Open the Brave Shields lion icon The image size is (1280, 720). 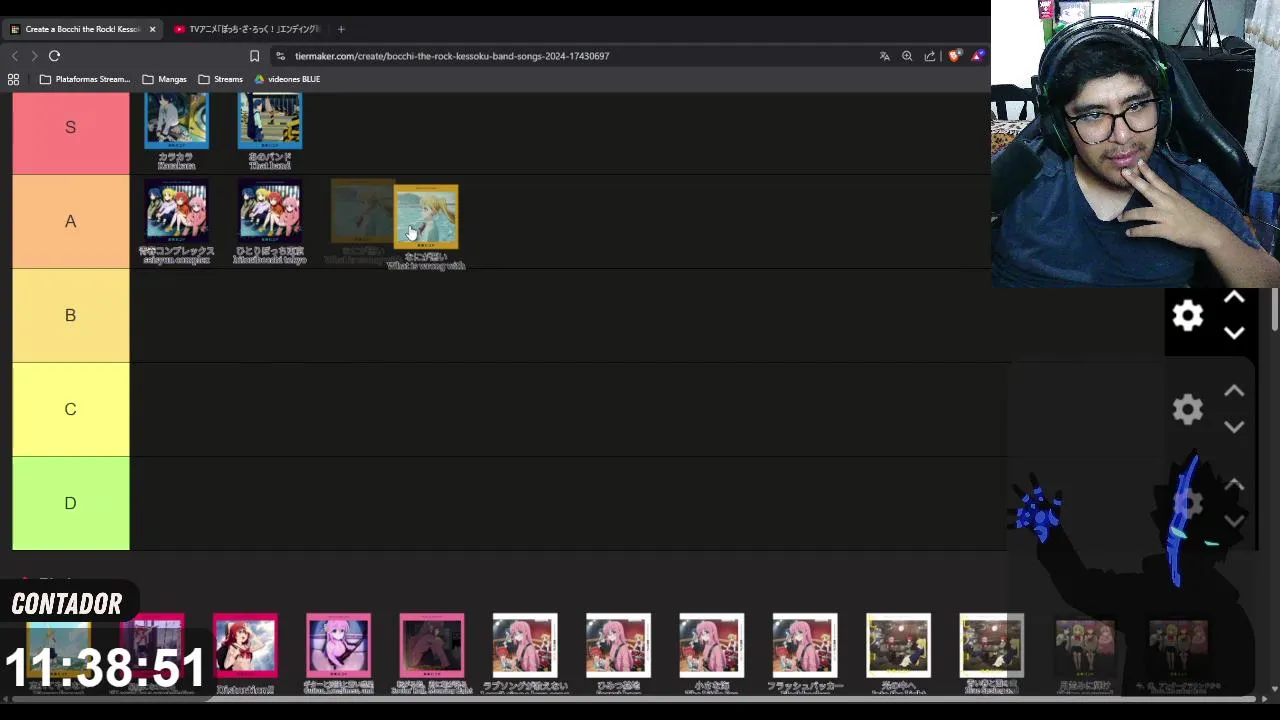(x=954, y=56)
